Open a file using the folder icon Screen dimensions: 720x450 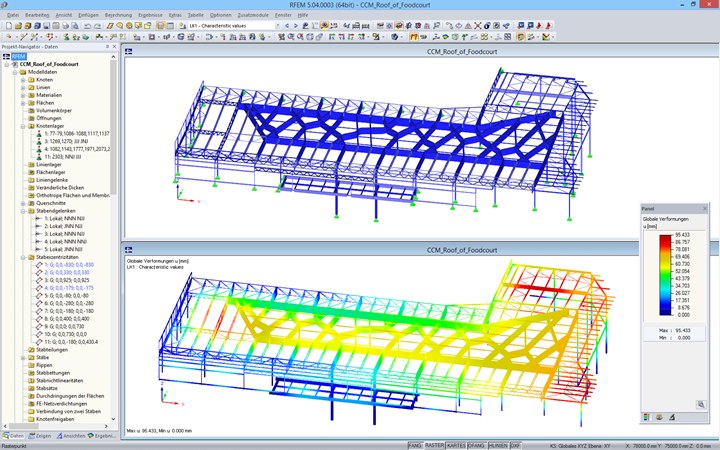[x=18, y=26]
